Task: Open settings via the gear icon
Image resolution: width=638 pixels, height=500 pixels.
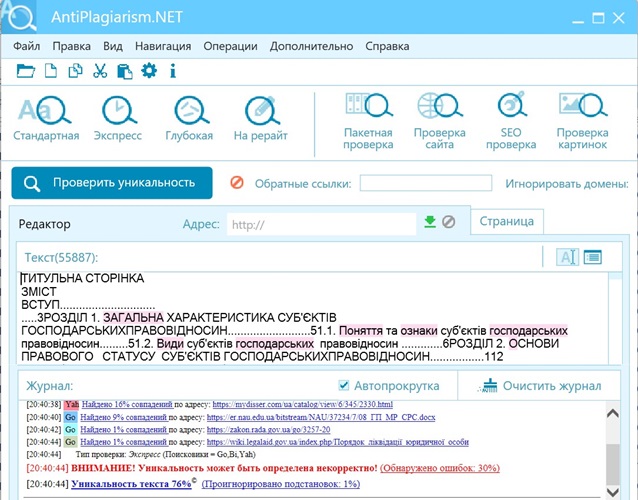Action: pyautogui.click(x=149, y=71)
